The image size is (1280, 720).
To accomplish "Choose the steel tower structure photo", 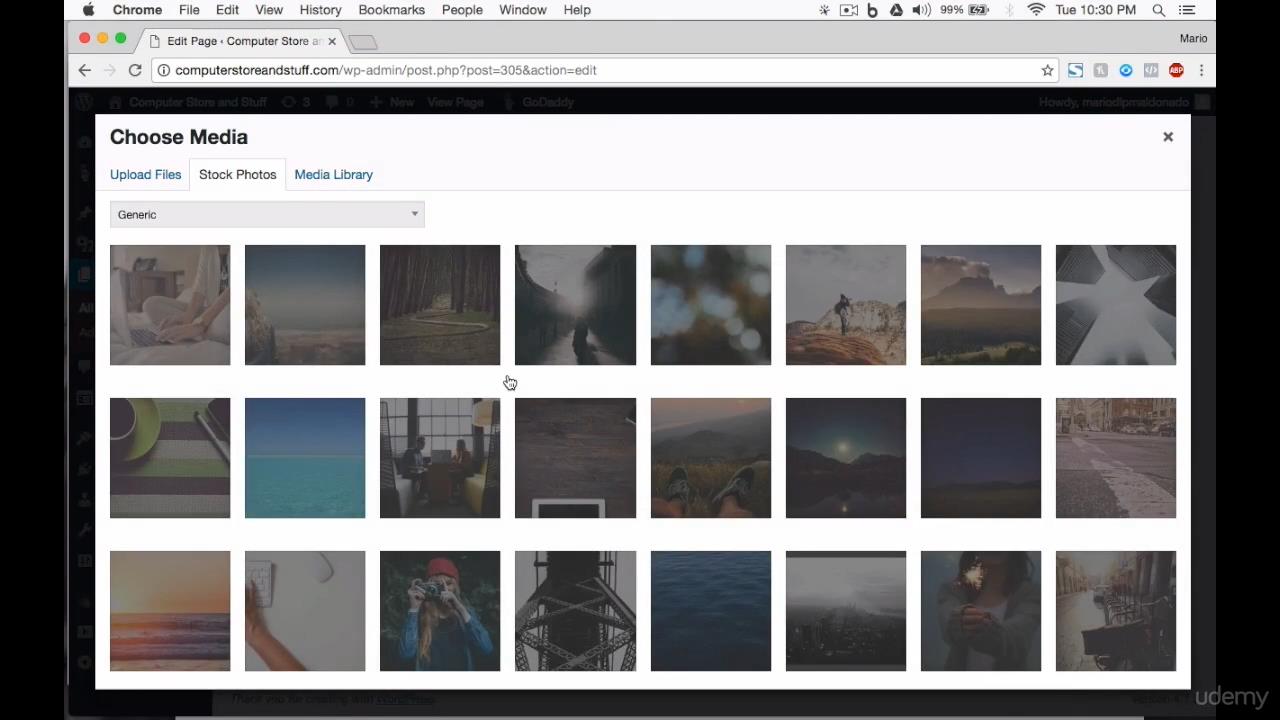I will [x=575, y=611].
